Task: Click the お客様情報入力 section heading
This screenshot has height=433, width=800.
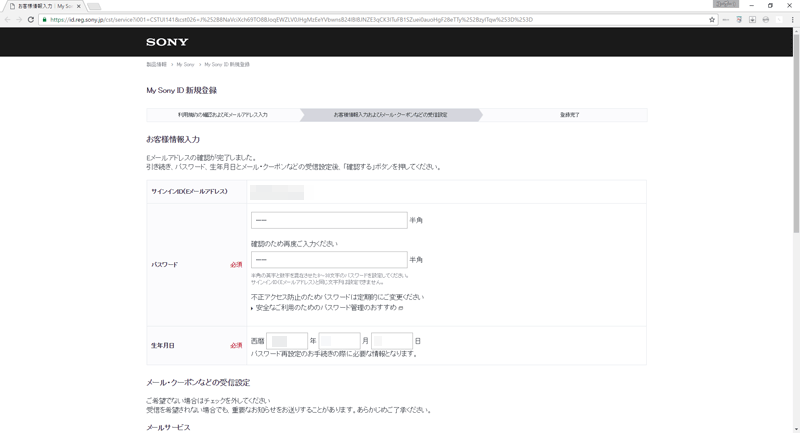Action: 173,139
